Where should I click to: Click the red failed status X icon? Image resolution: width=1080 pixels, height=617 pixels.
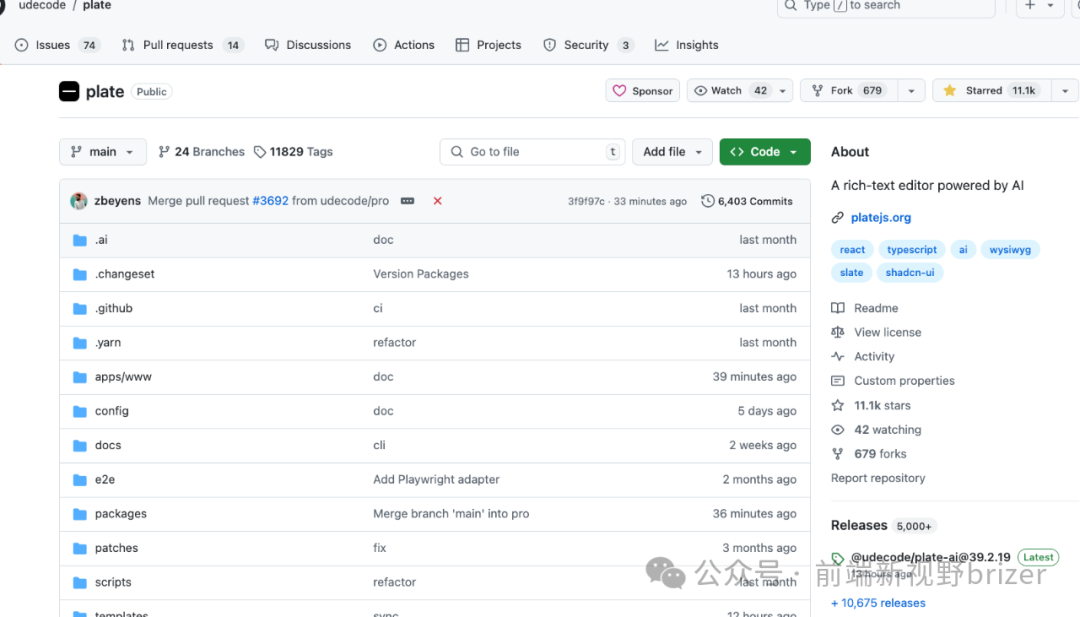pos(437,201)
